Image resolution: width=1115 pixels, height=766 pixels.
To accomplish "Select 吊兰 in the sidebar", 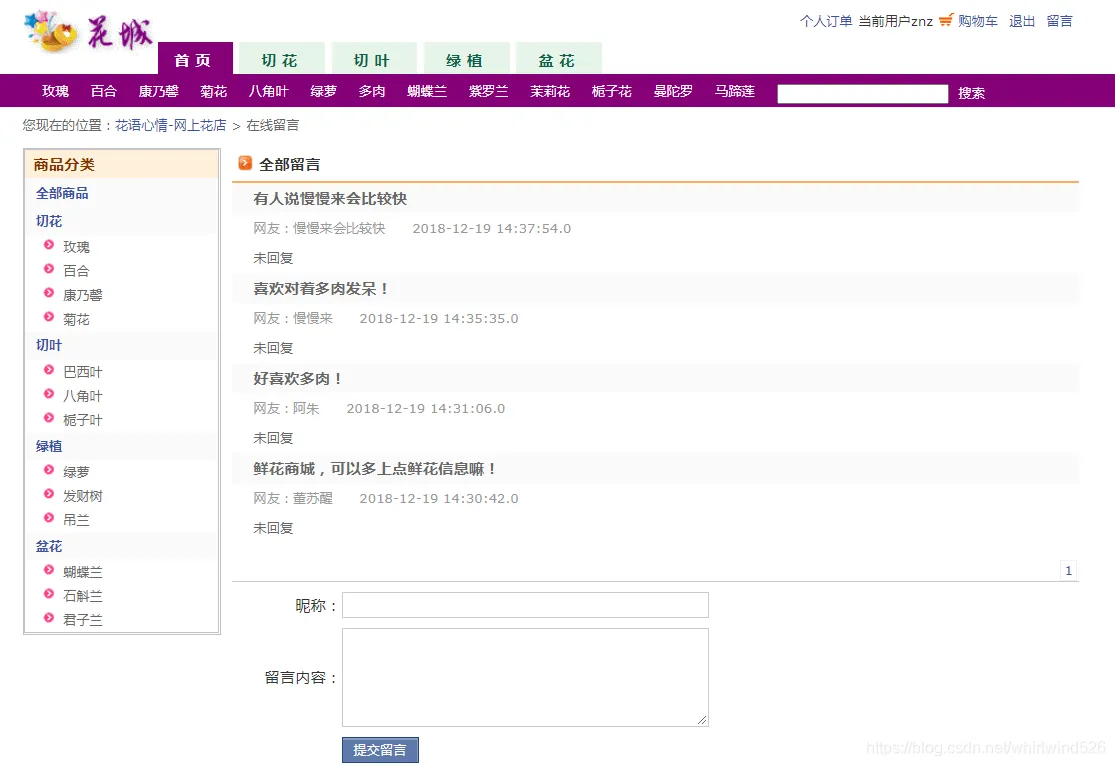I will pos(76,520).
